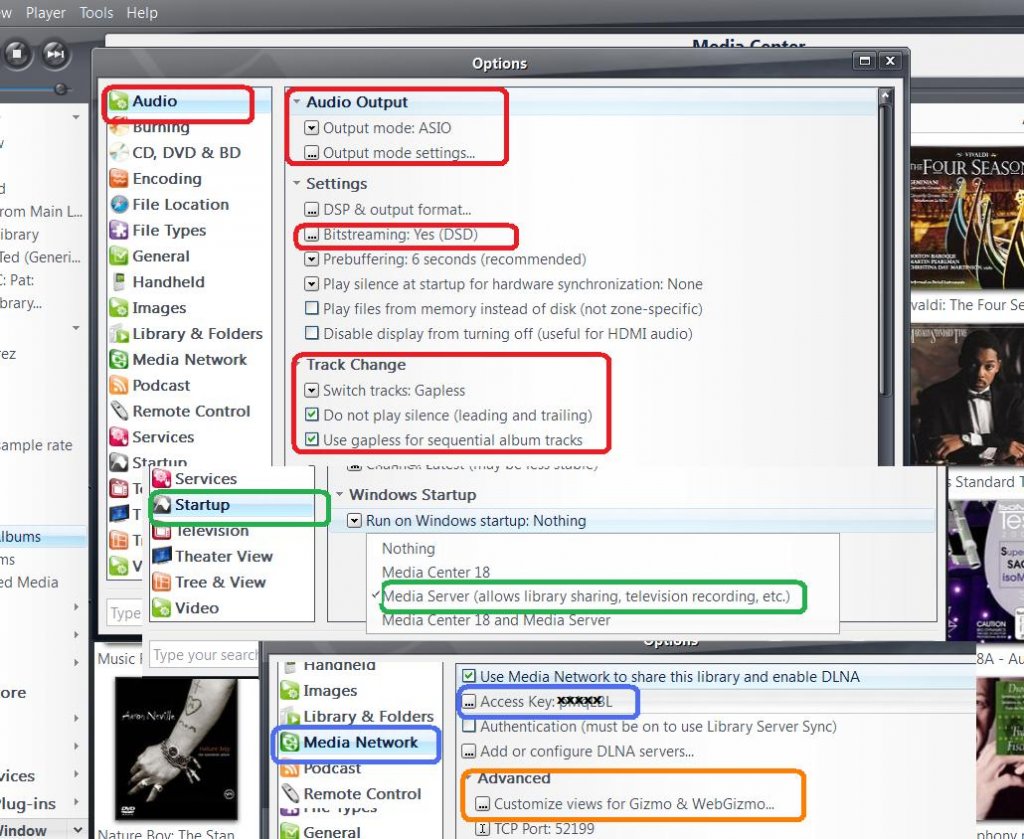1024x839 pixels.
Task: Click the File Location compass icon
Action: [x=119, y=204]
